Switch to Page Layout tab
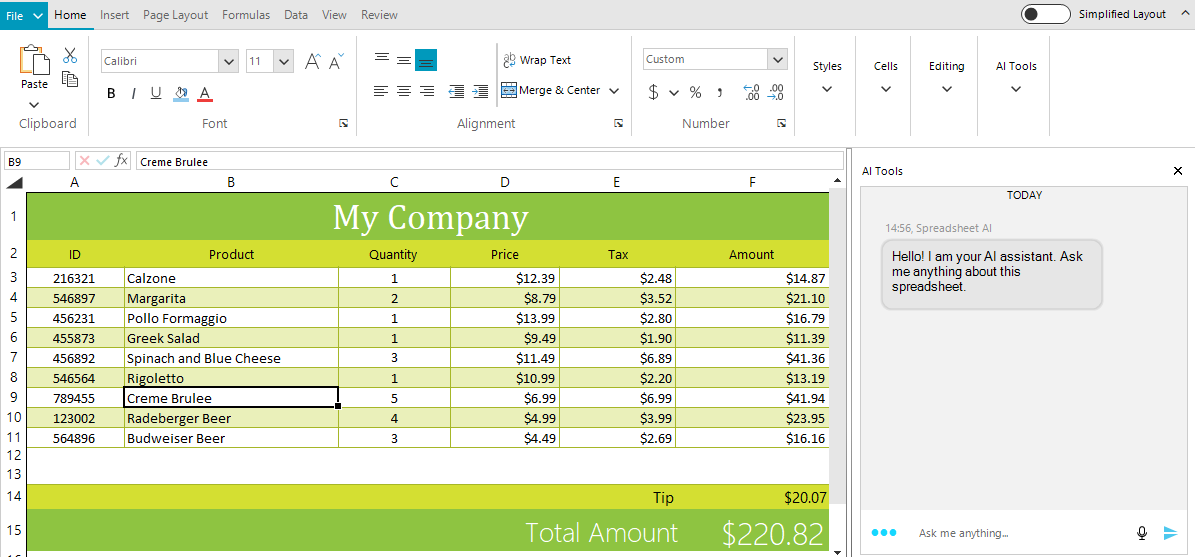 point(175,14)
